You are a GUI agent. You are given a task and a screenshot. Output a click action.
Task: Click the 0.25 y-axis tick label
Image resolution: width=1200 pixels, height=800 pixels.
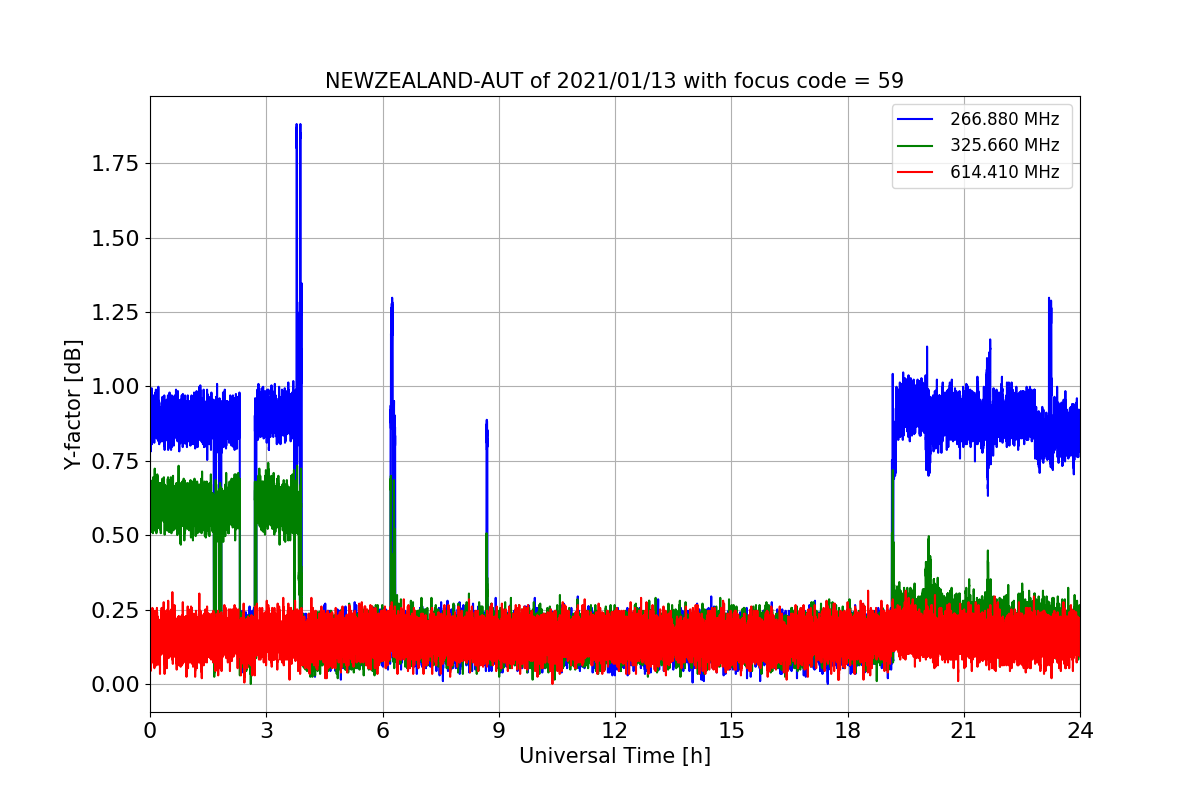(115, 610)
